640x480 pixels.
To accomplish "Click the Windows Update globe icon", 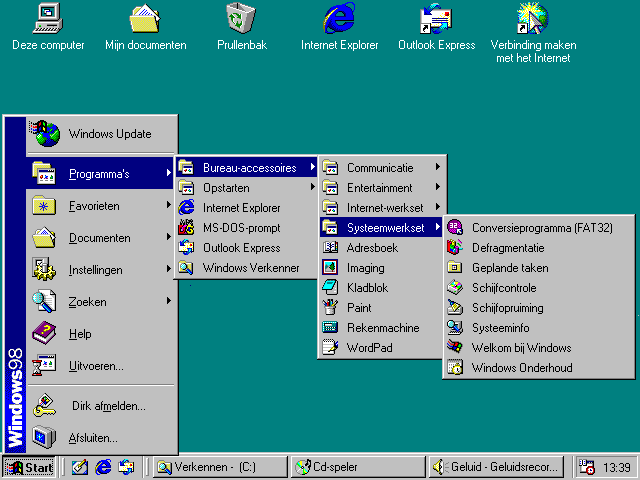I will [x=45, y=133].
